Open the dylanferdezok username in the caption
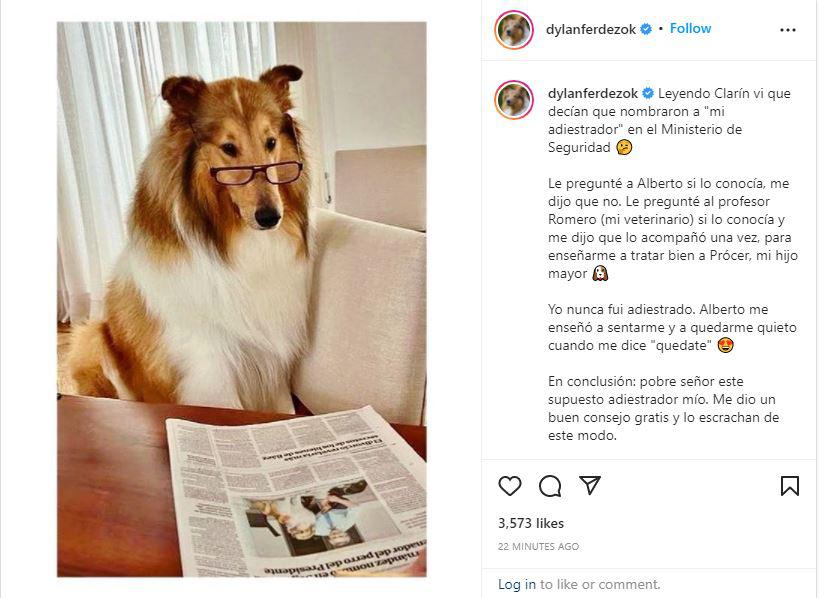 593,93
